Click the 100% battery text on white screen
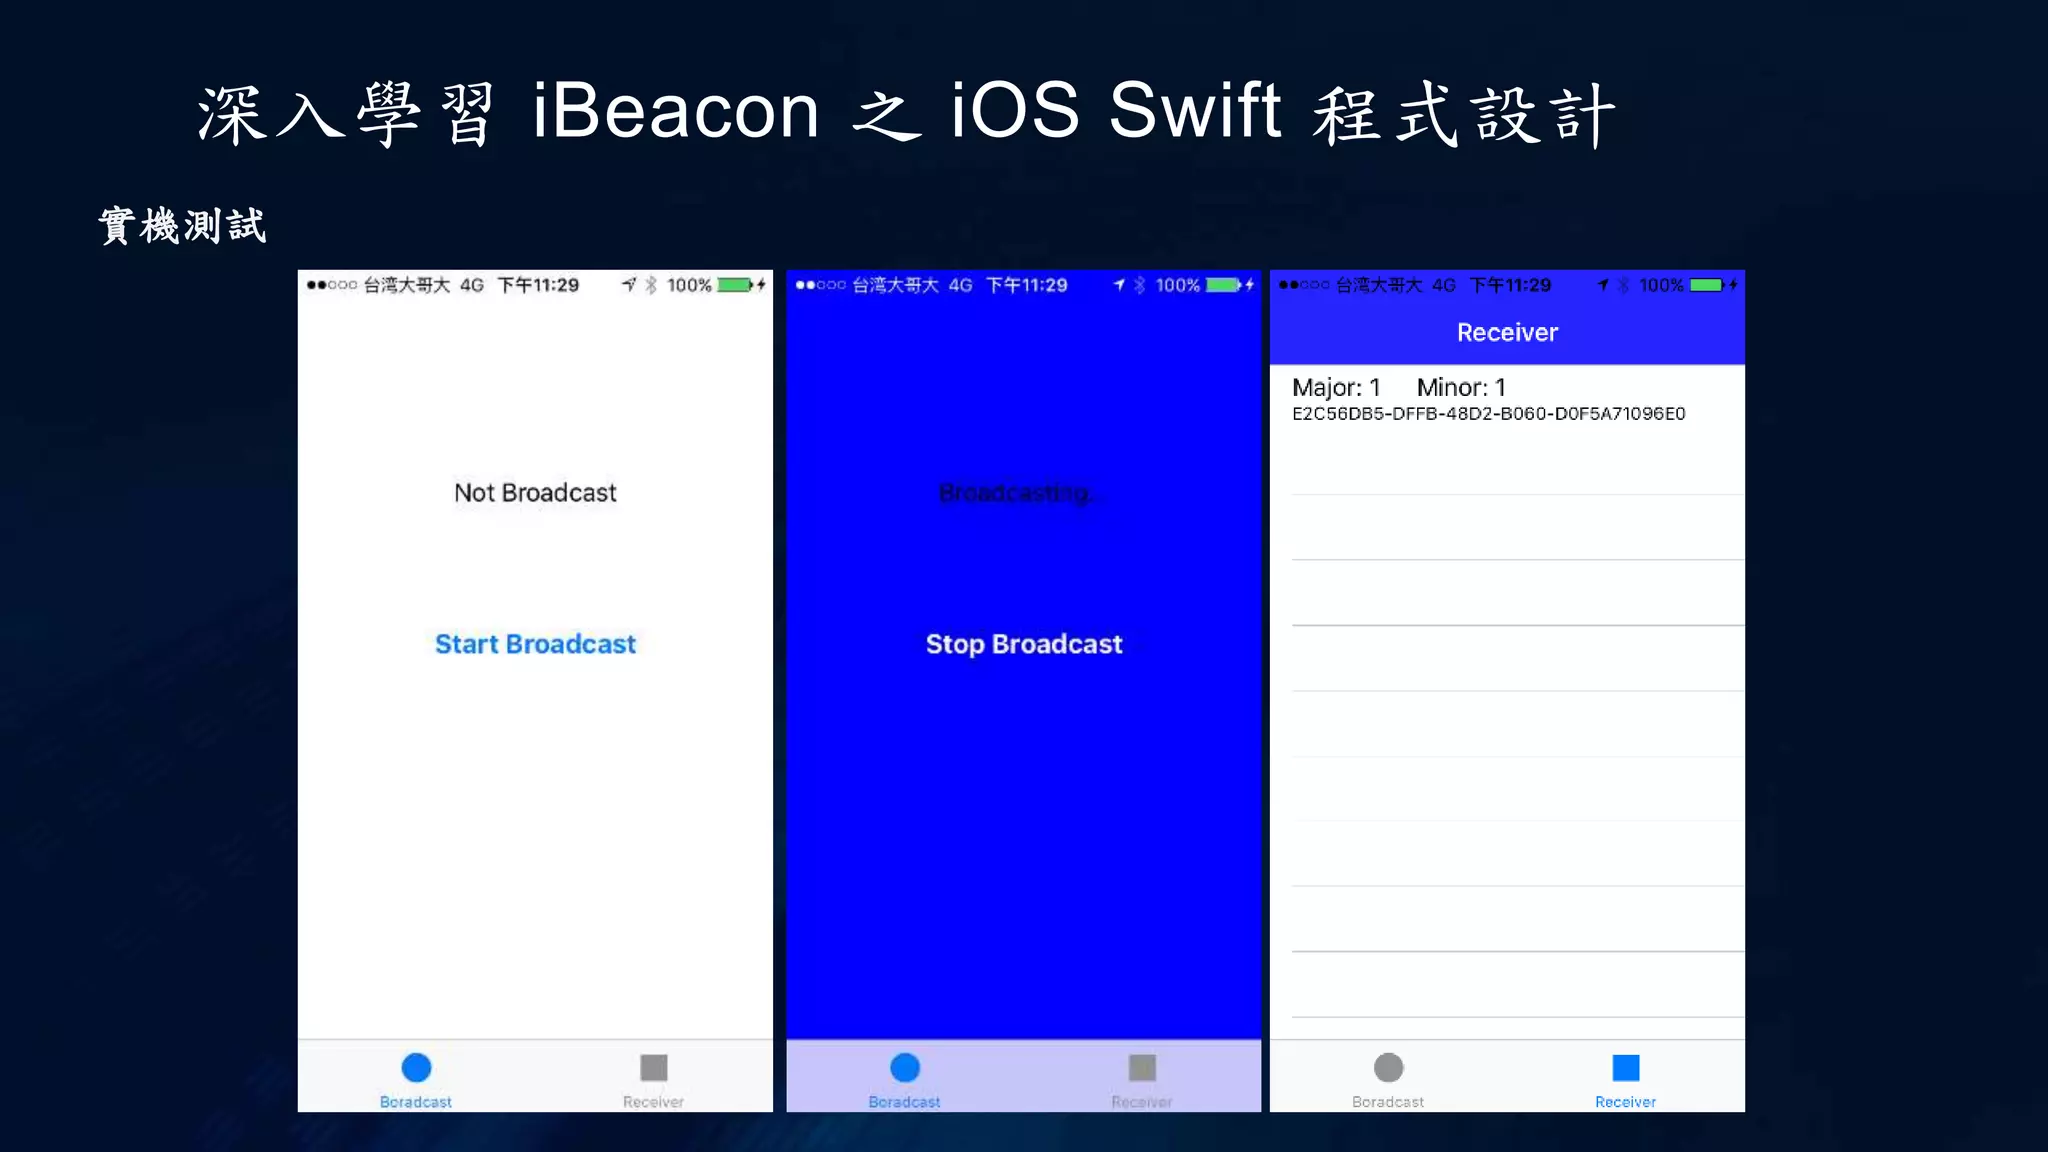This screenshot has height=1152, width=2048. coord(689,285)
